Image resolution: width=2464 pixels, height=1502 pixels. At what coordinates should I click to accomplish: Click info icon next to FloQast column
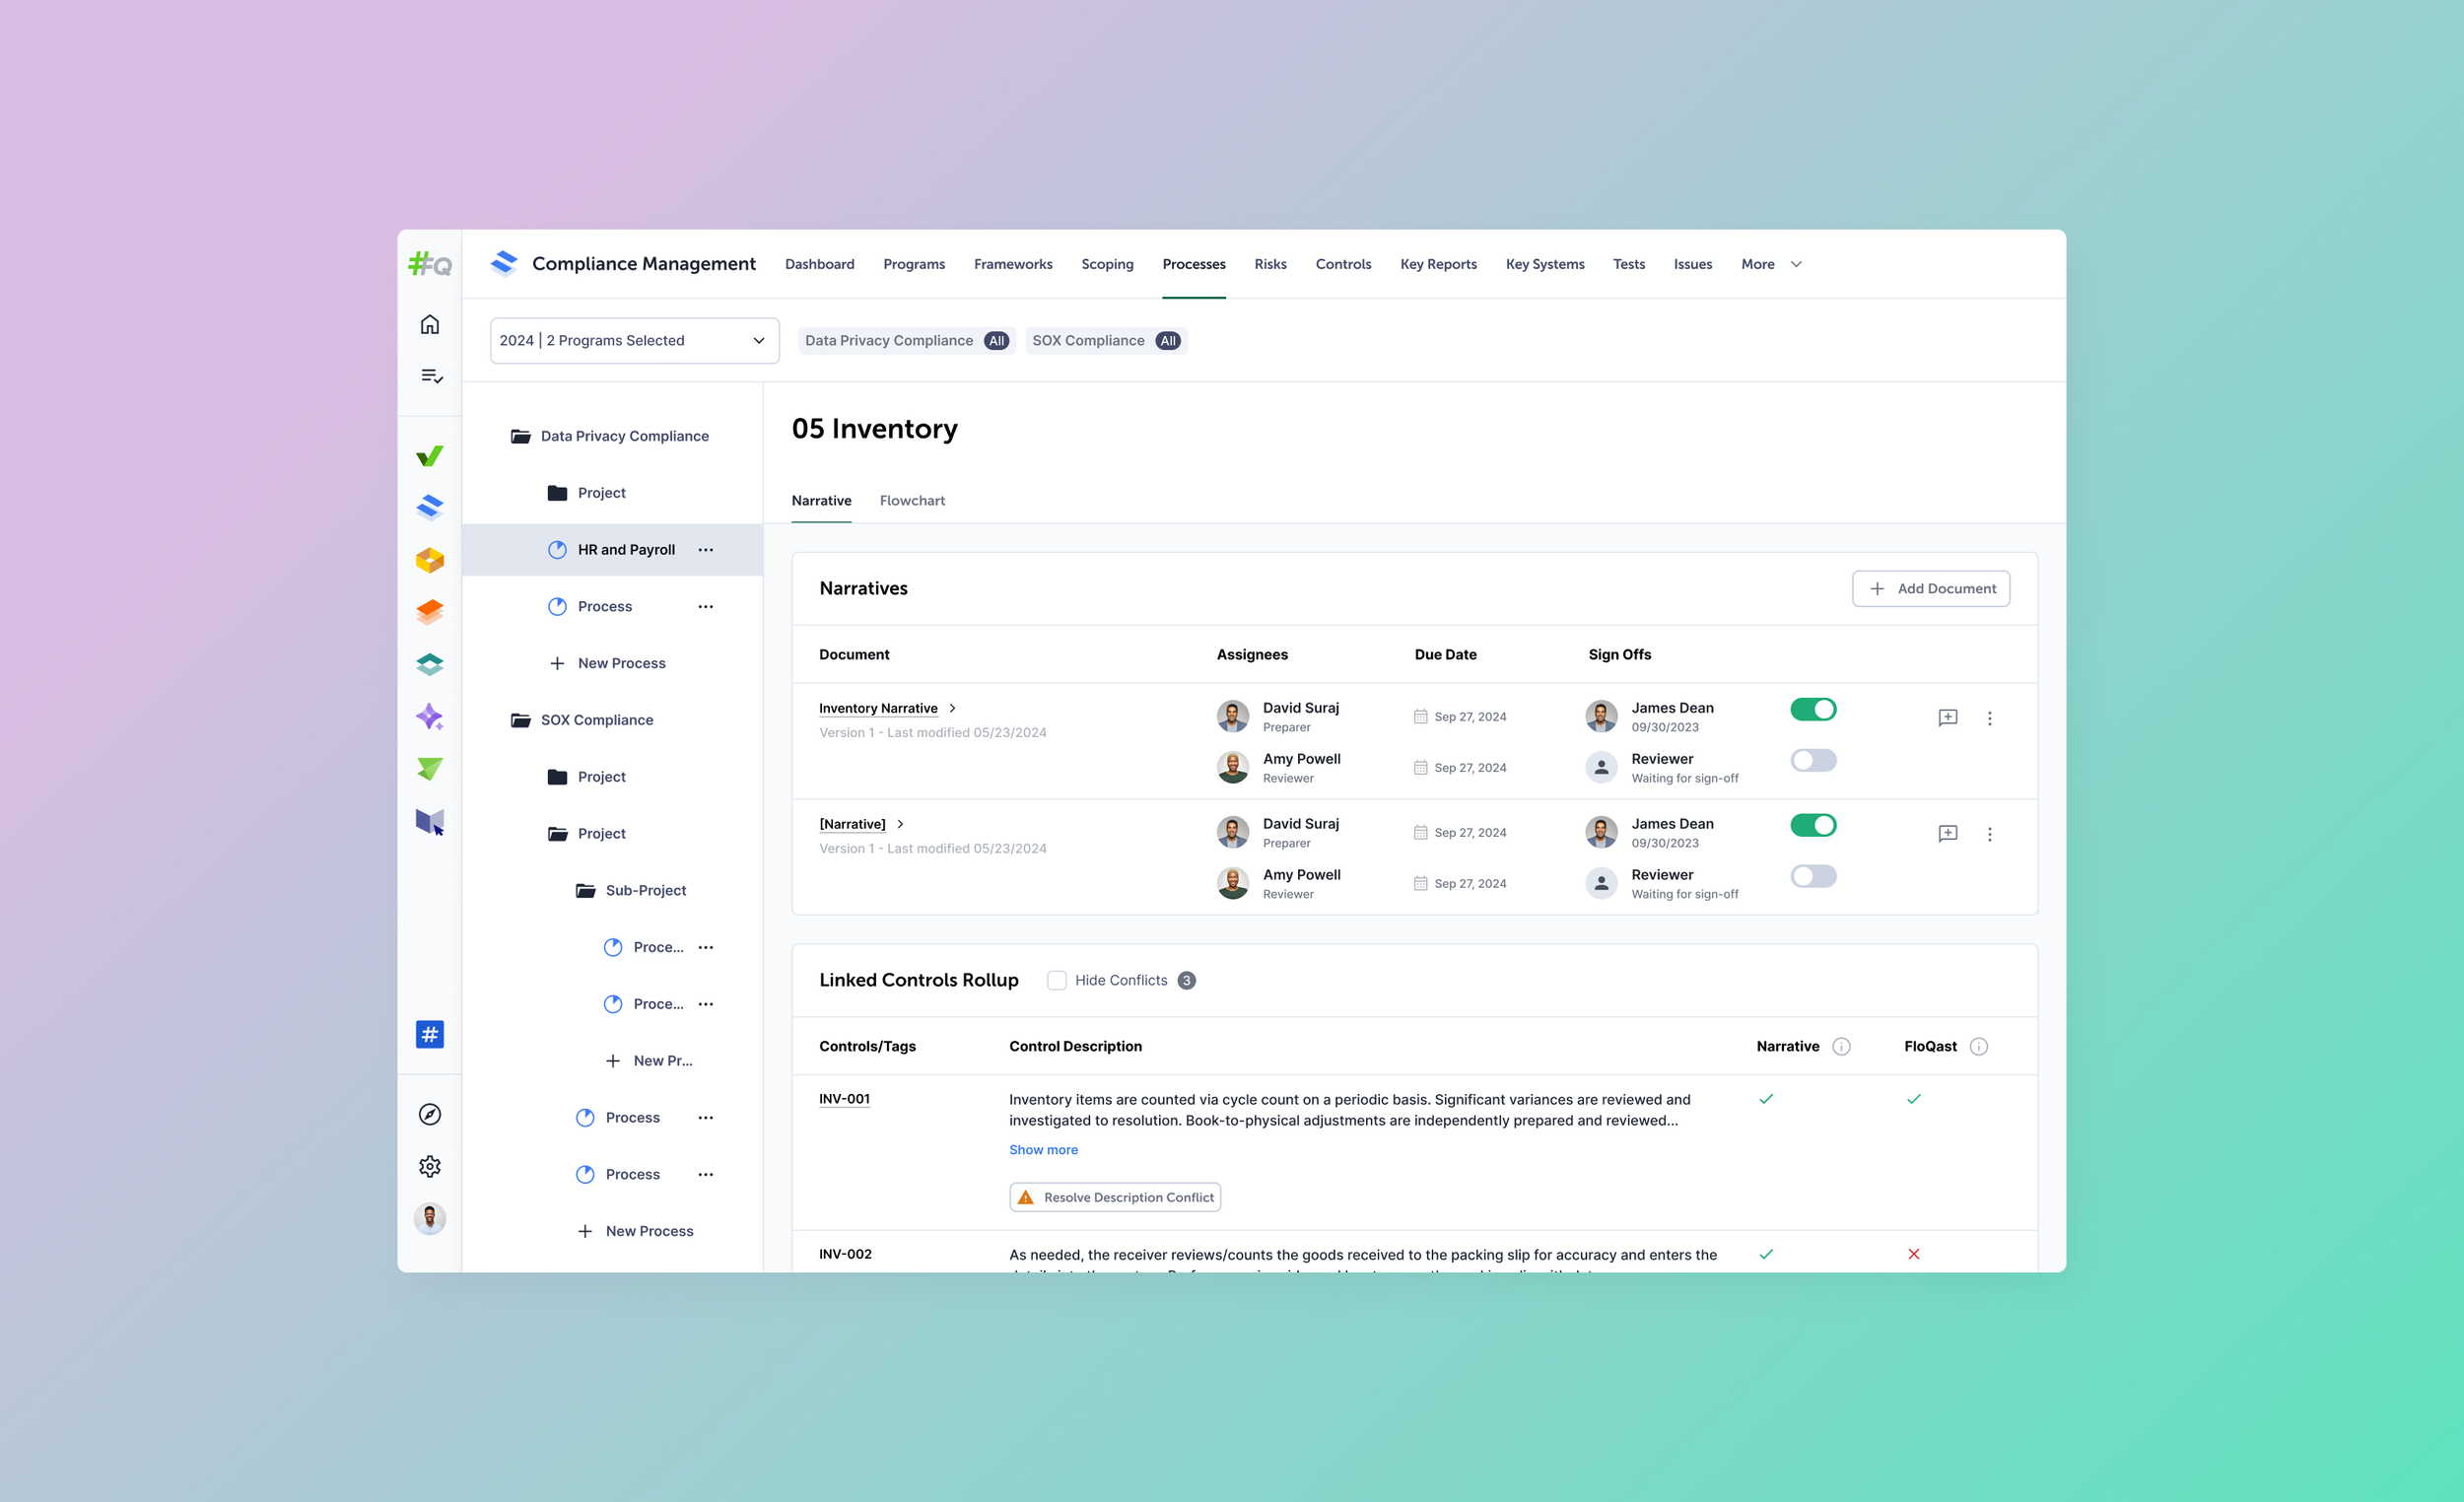(1978, 1046)
